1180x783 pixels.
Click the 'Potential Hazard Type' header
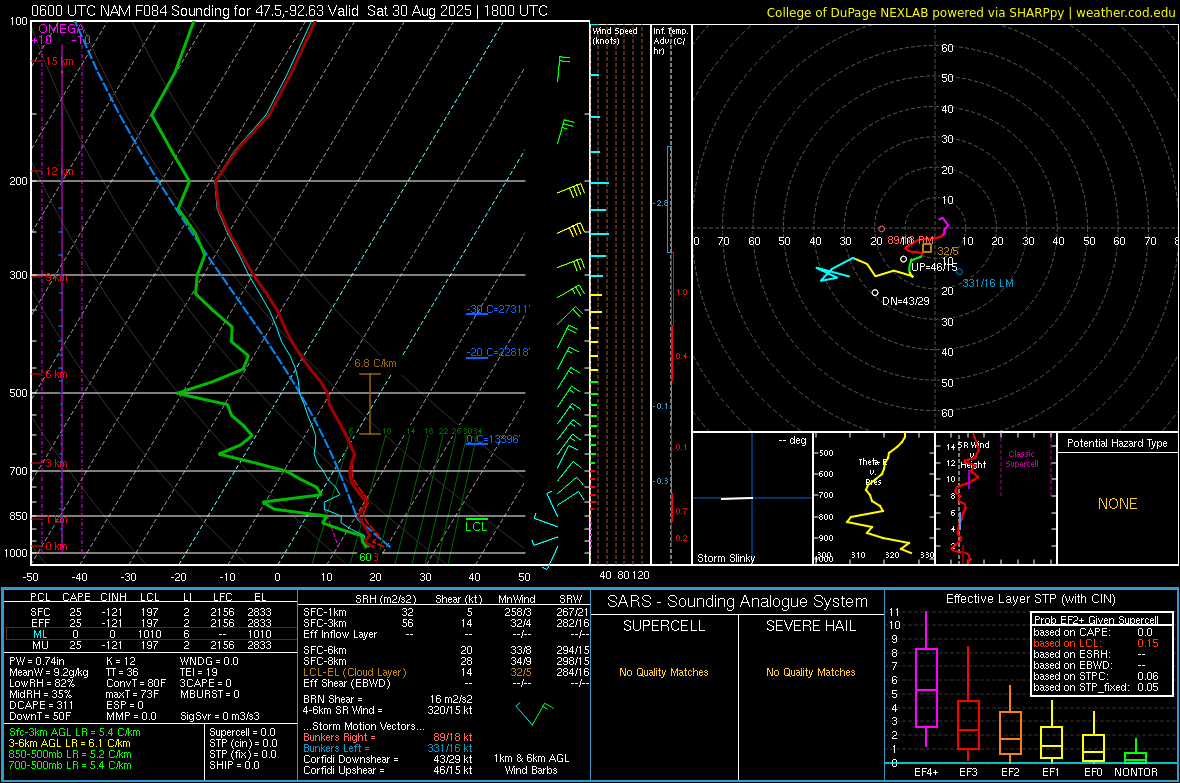point(1117,443)
